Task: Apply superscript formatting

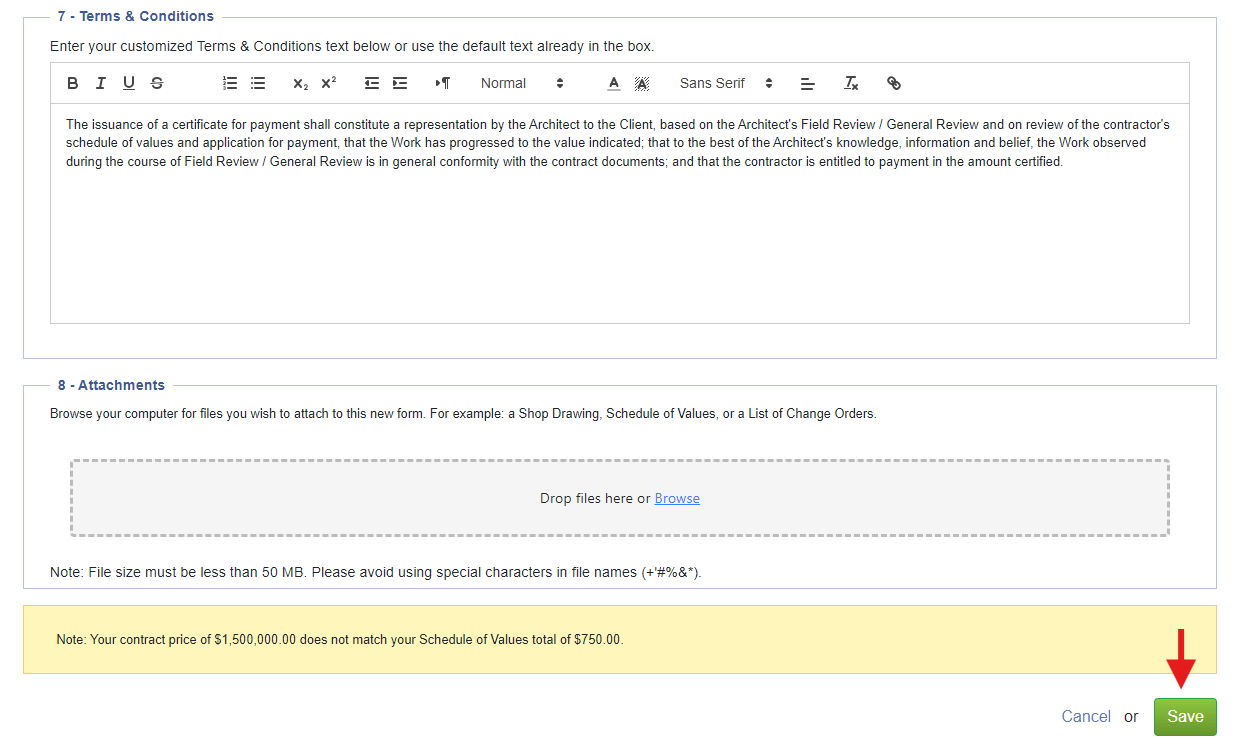Action: tap(328, 83)
